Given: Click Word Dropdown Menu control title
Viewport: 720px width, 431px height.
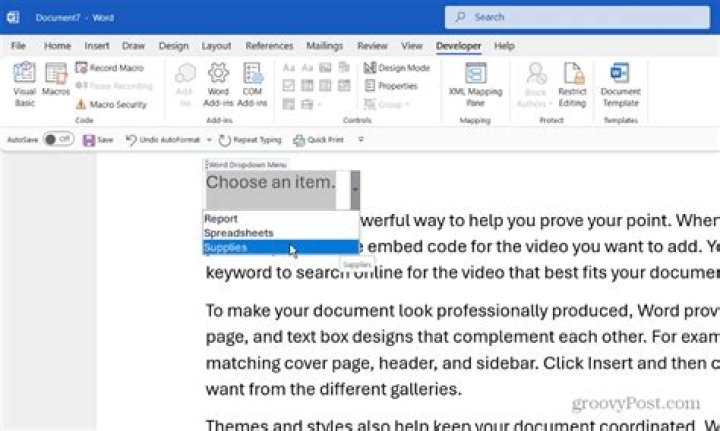Looking at the screenshot, I should pos(247,165).
